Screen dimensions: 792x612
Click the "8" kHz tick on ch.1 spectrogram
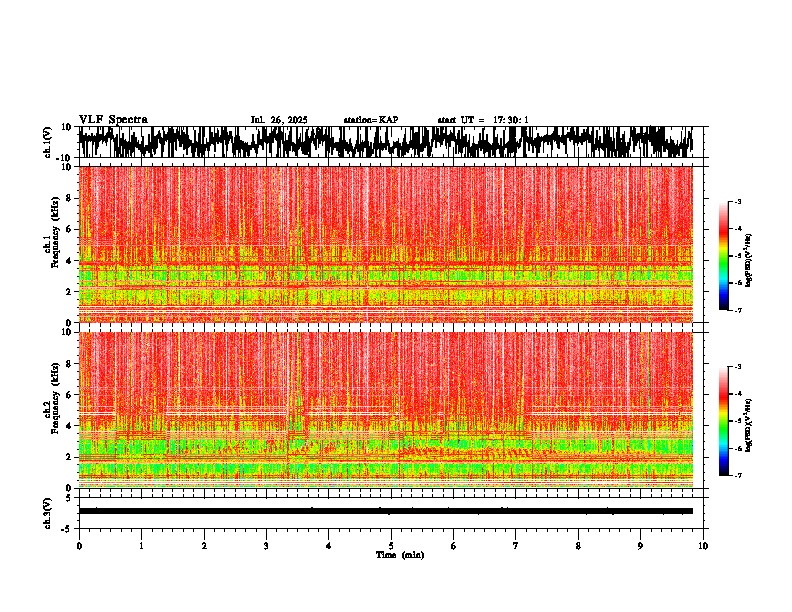[x=69, y=198]
